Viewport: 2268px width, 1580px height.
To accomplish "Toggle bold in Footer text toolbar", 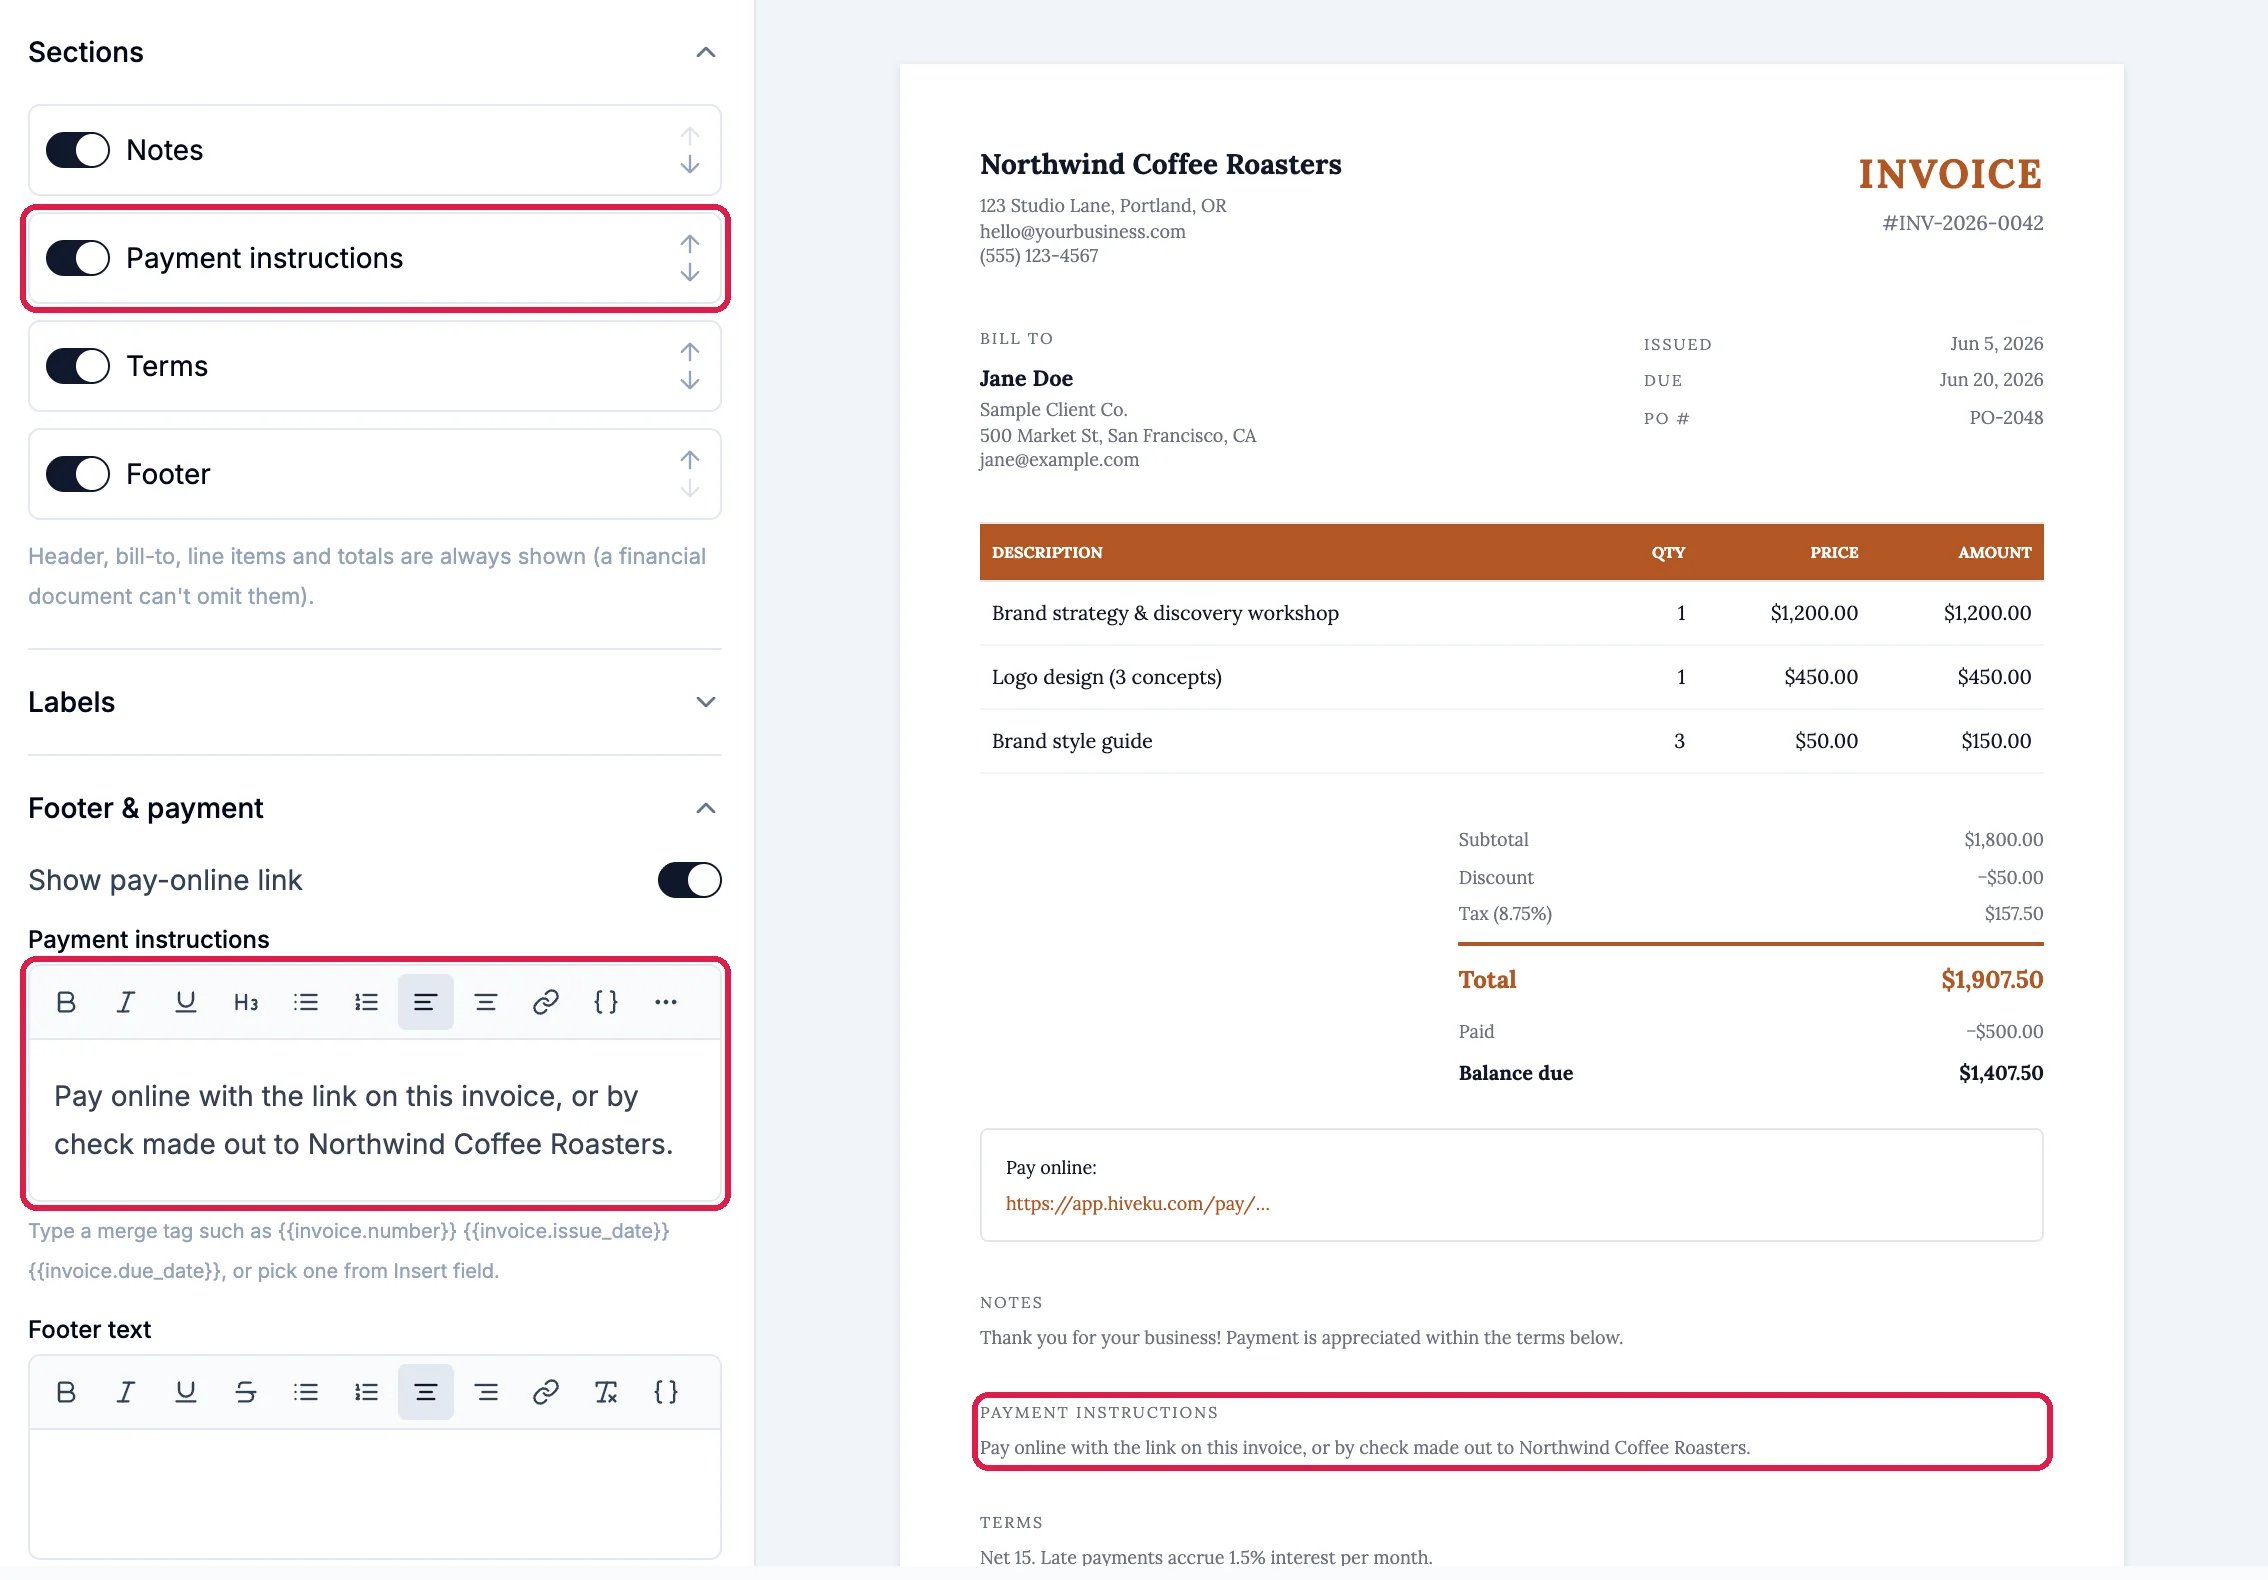I will coord(66,1392).
